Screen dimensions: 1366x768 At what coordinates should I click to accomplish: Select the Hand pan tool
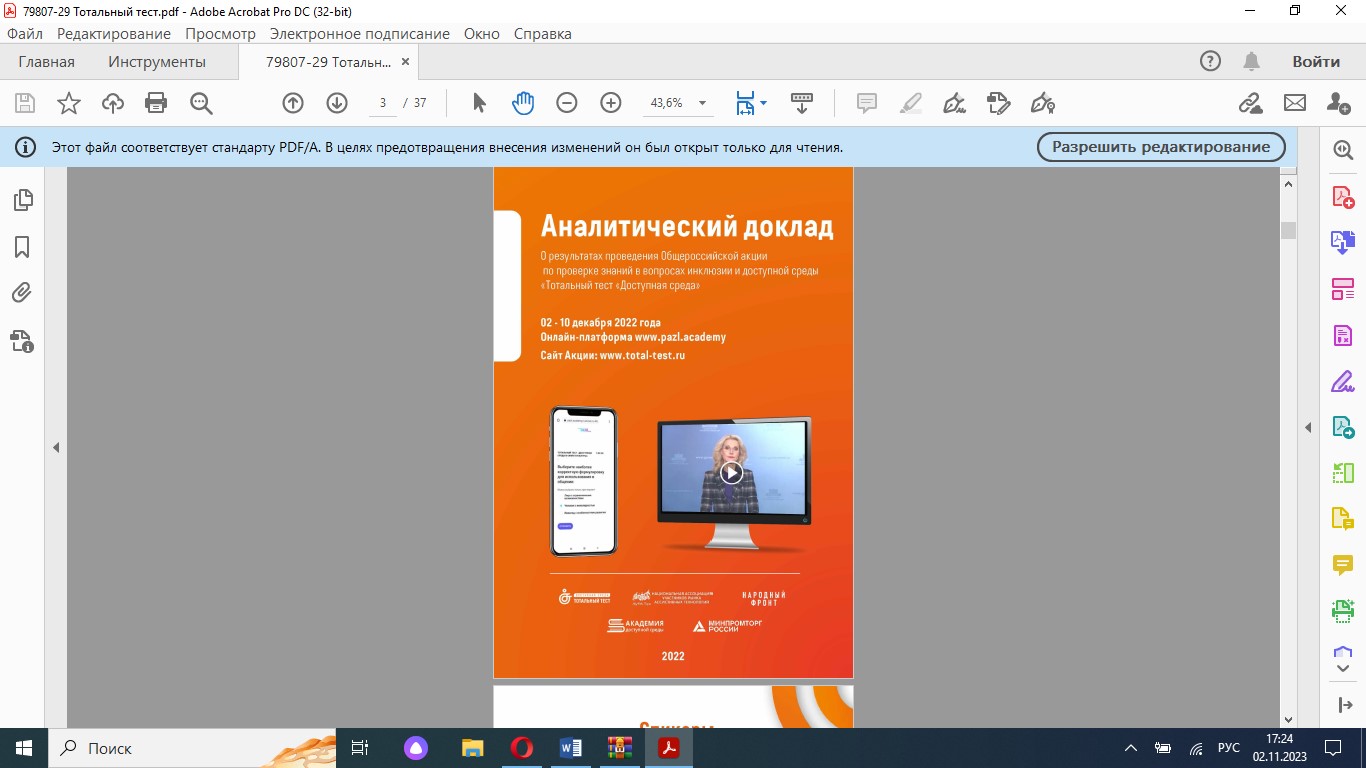point(523,103)
